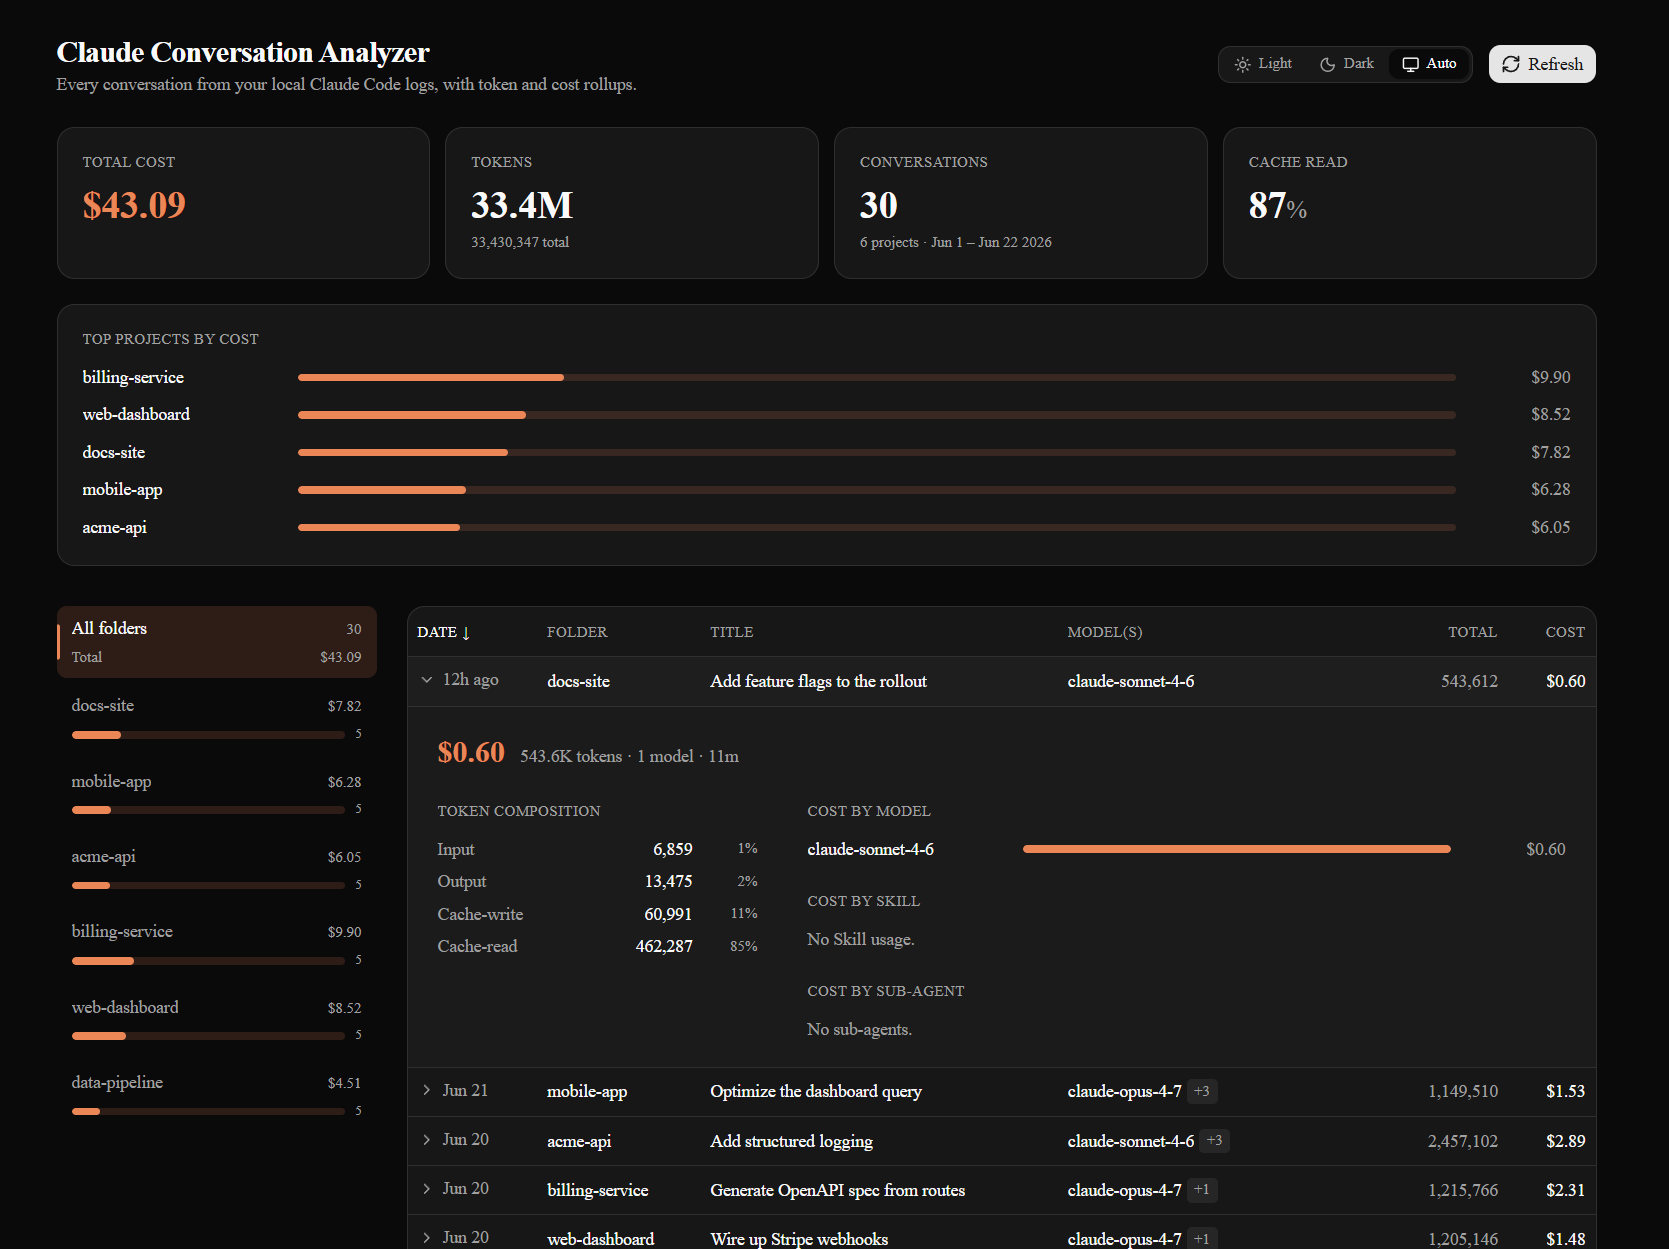The width and height of the screenshot is (1669, 1249).
Task: Click the +1 models badge on the billing-service row
Action: 1202,1189
